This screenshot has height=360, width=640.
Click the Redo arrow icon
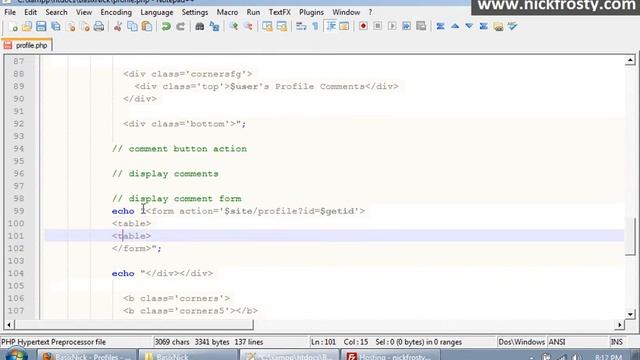180,27
